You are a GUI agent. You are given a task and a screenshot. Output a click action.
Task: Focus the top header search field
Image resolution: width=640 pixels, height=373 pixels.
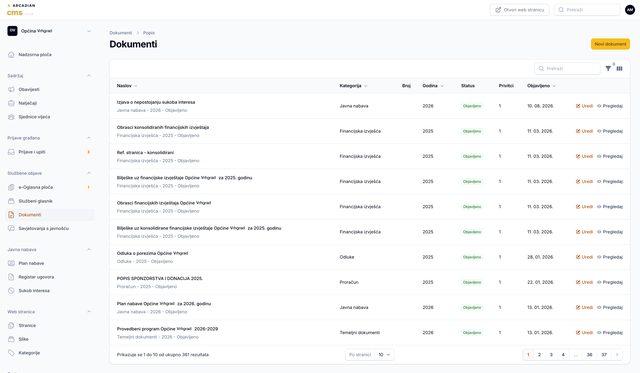[x=587, y=10]
